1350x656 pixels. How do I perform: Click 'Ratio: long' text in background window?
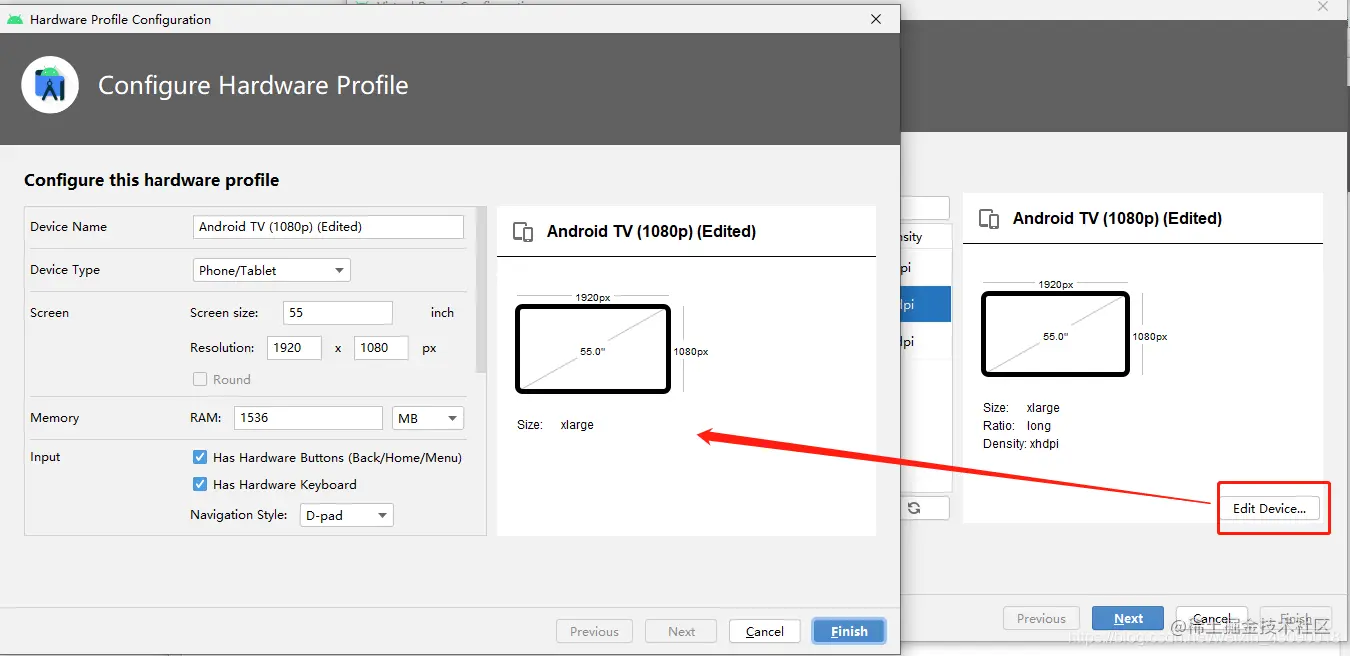(1017, 426)
